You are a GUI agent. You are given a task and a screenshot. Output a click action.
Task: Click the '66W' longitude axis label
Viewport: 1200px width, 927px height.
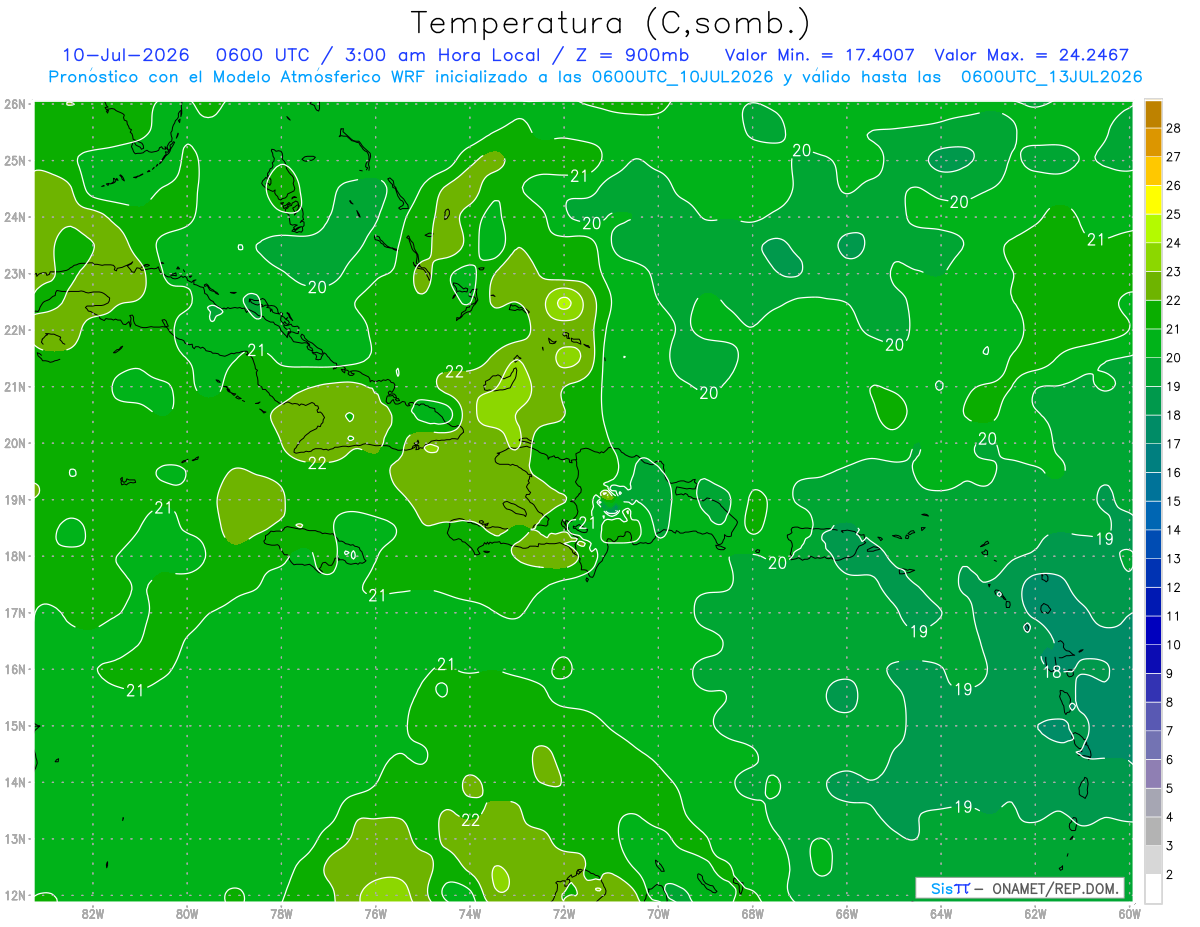coord(847,912)
